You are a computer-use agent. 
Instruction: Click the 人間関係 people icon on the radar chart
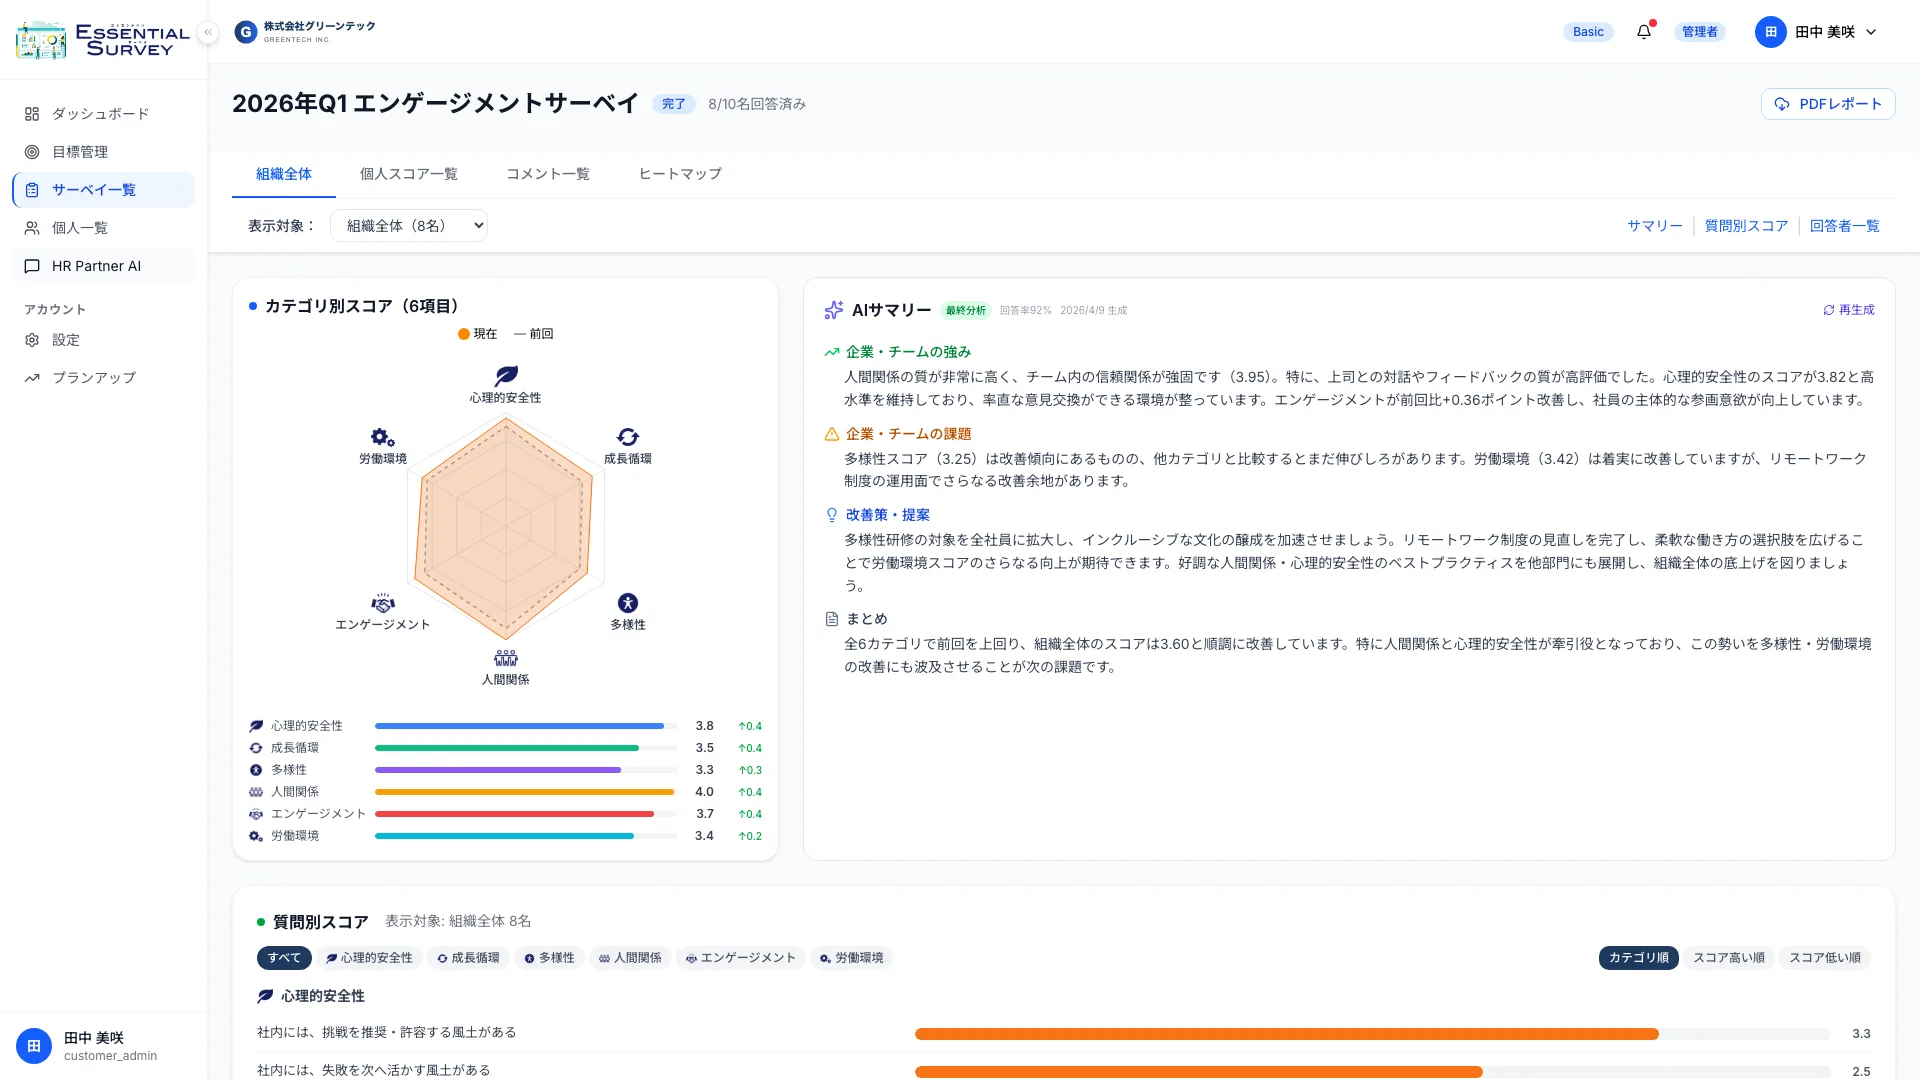[506, 658]
